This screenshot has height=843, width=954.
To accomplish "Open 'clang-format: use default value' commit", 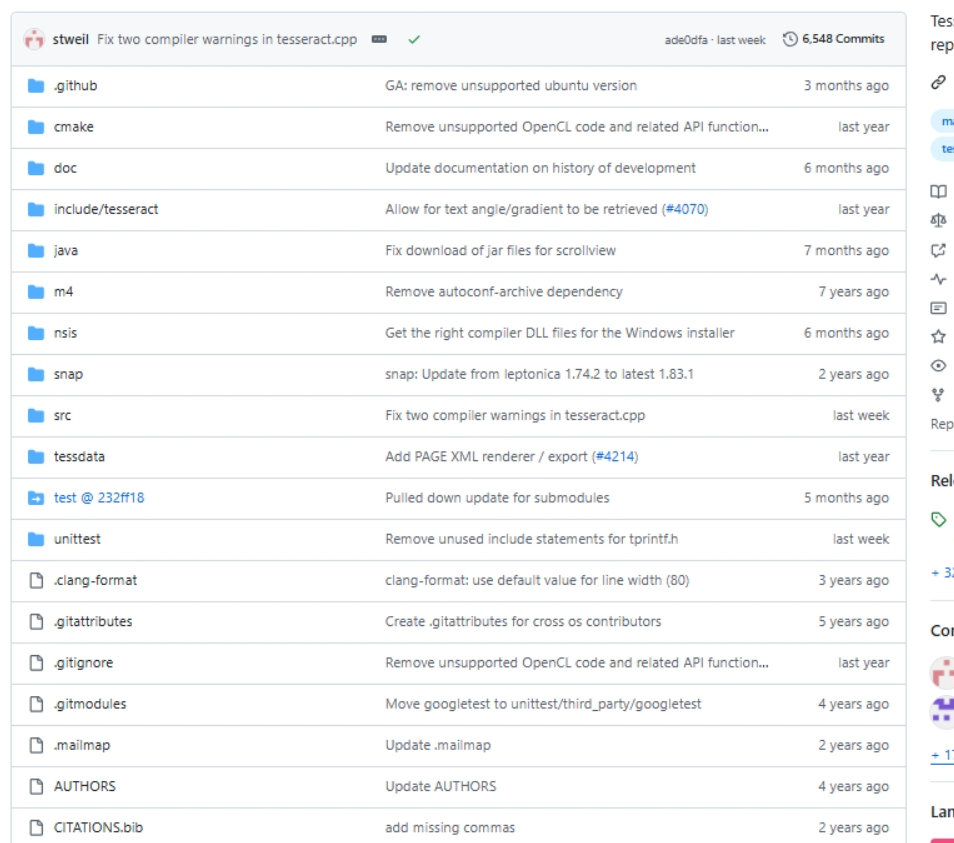I will click(x=537, y=581).
